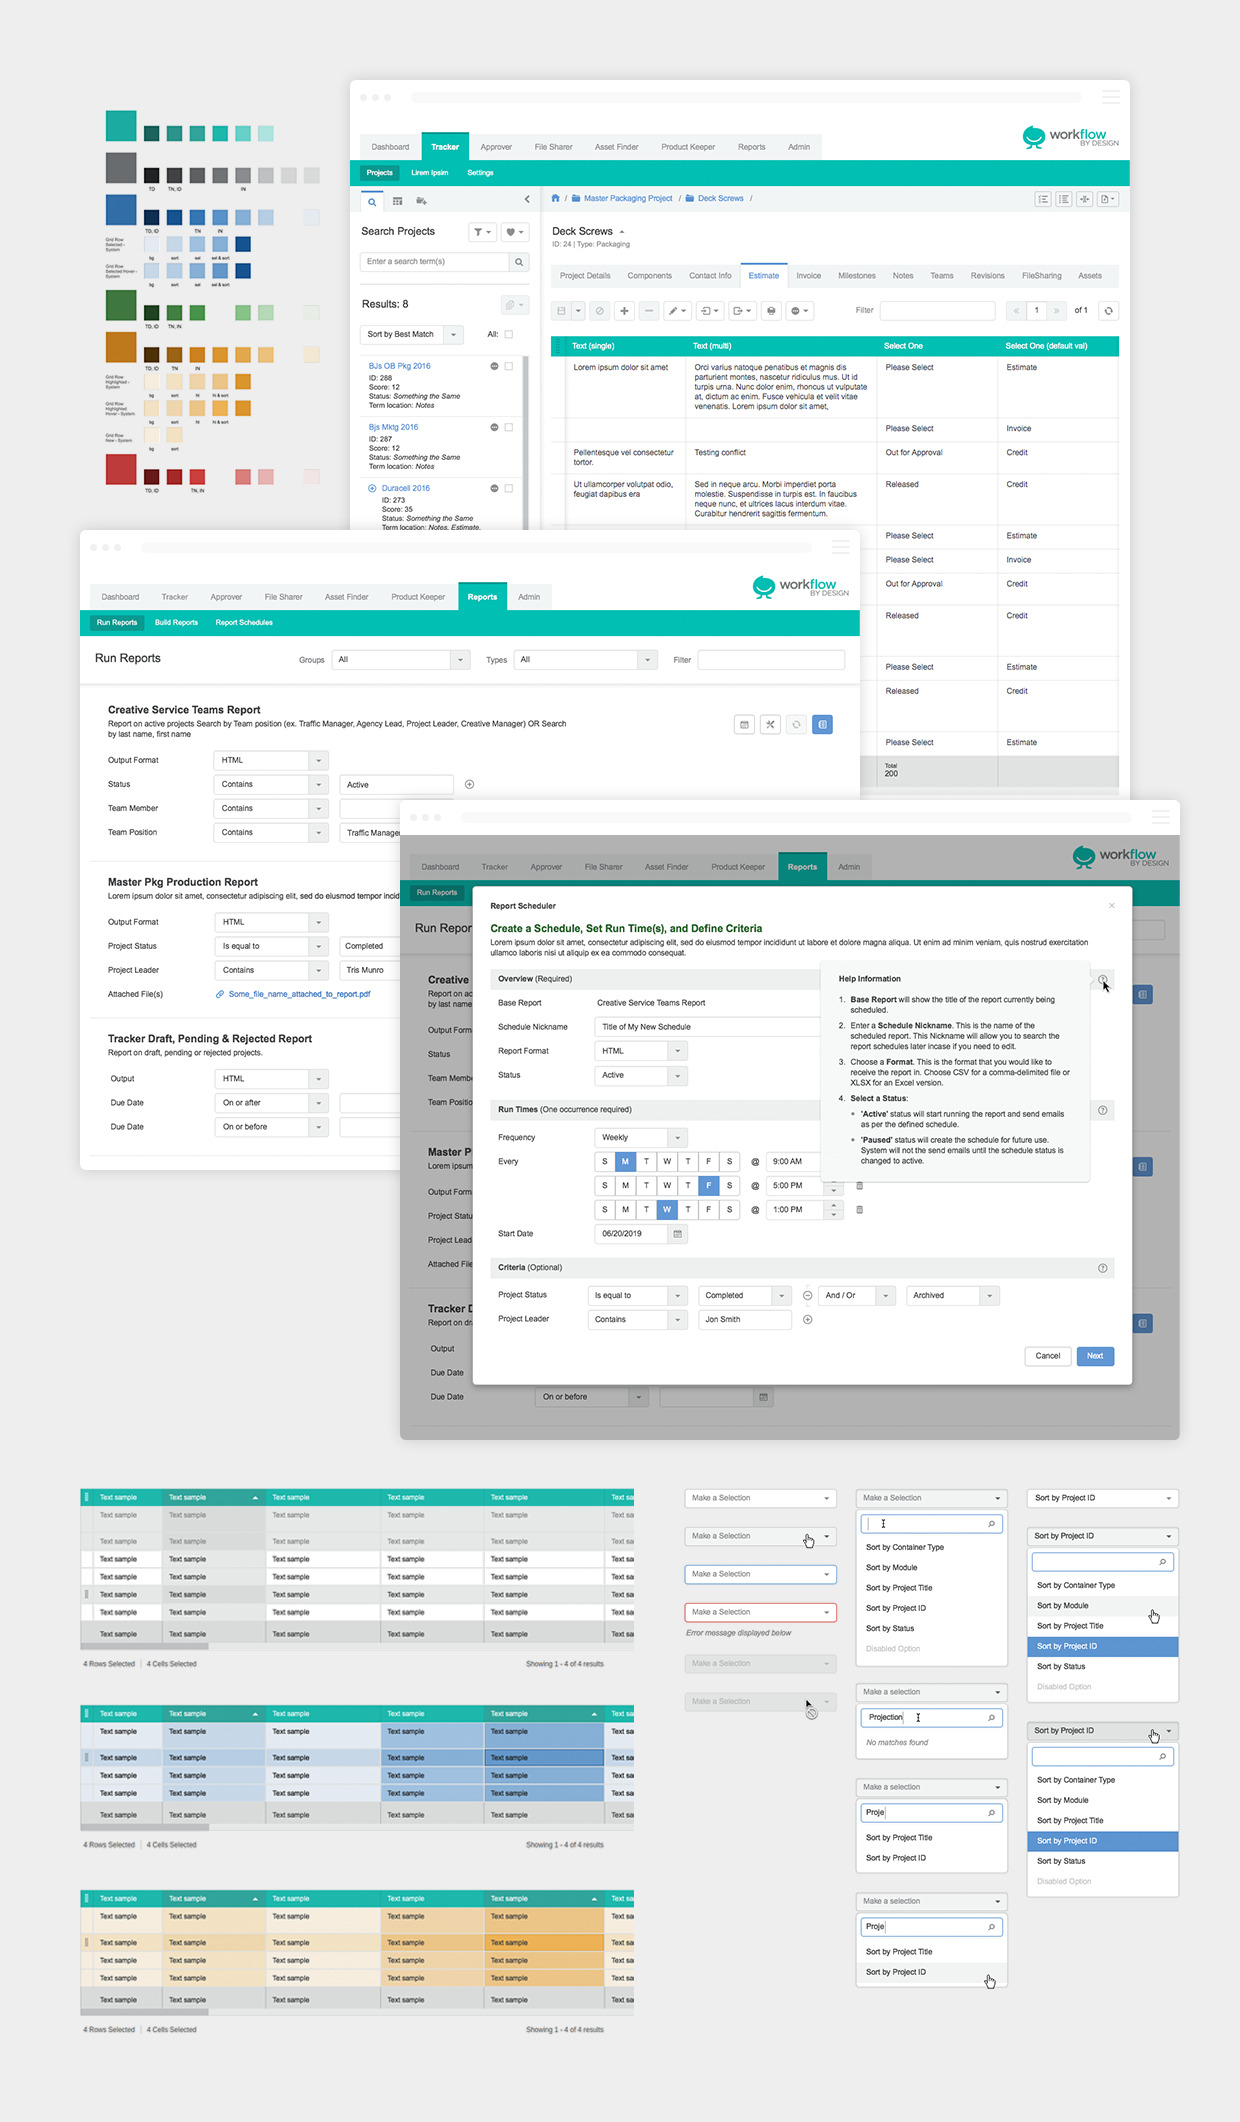Click the blue run icon for Creative Service Teams Report
This screenshot has height=2122, width=1240.
(822, 725)
